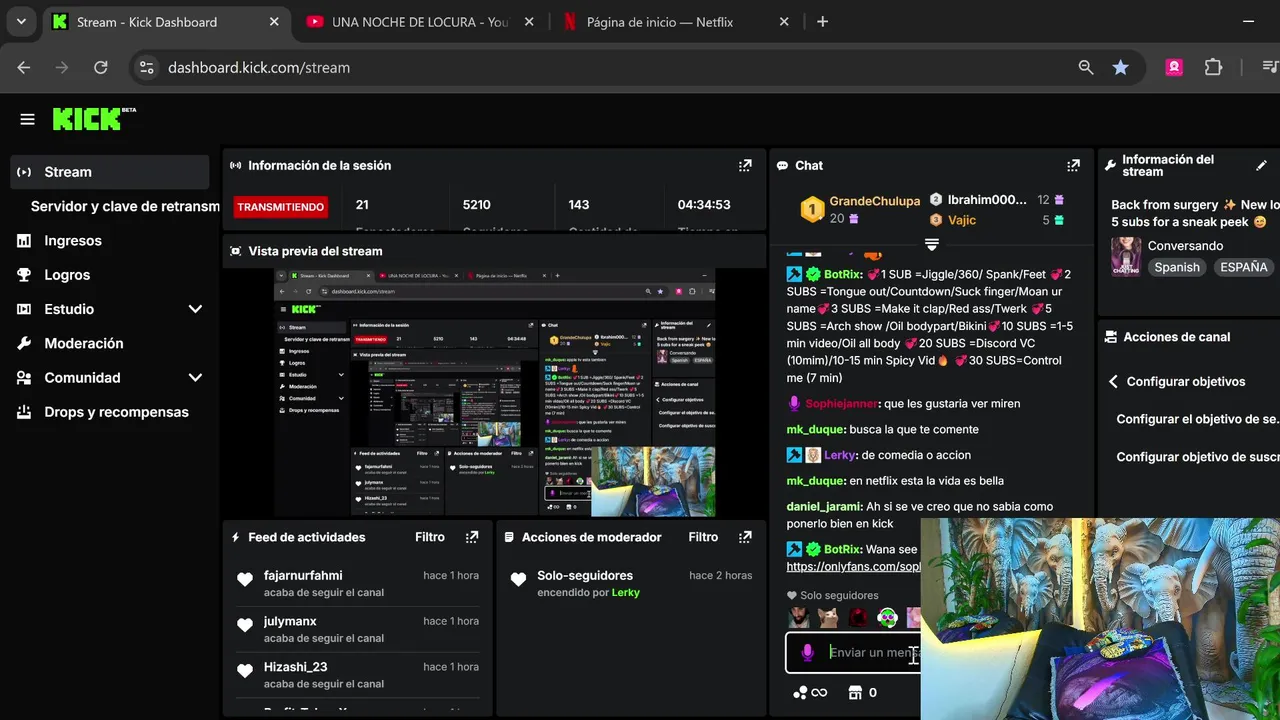Click the TRANSMITIENDO live badge
This screenshot has height=720, width=1280.
point(280,207)
